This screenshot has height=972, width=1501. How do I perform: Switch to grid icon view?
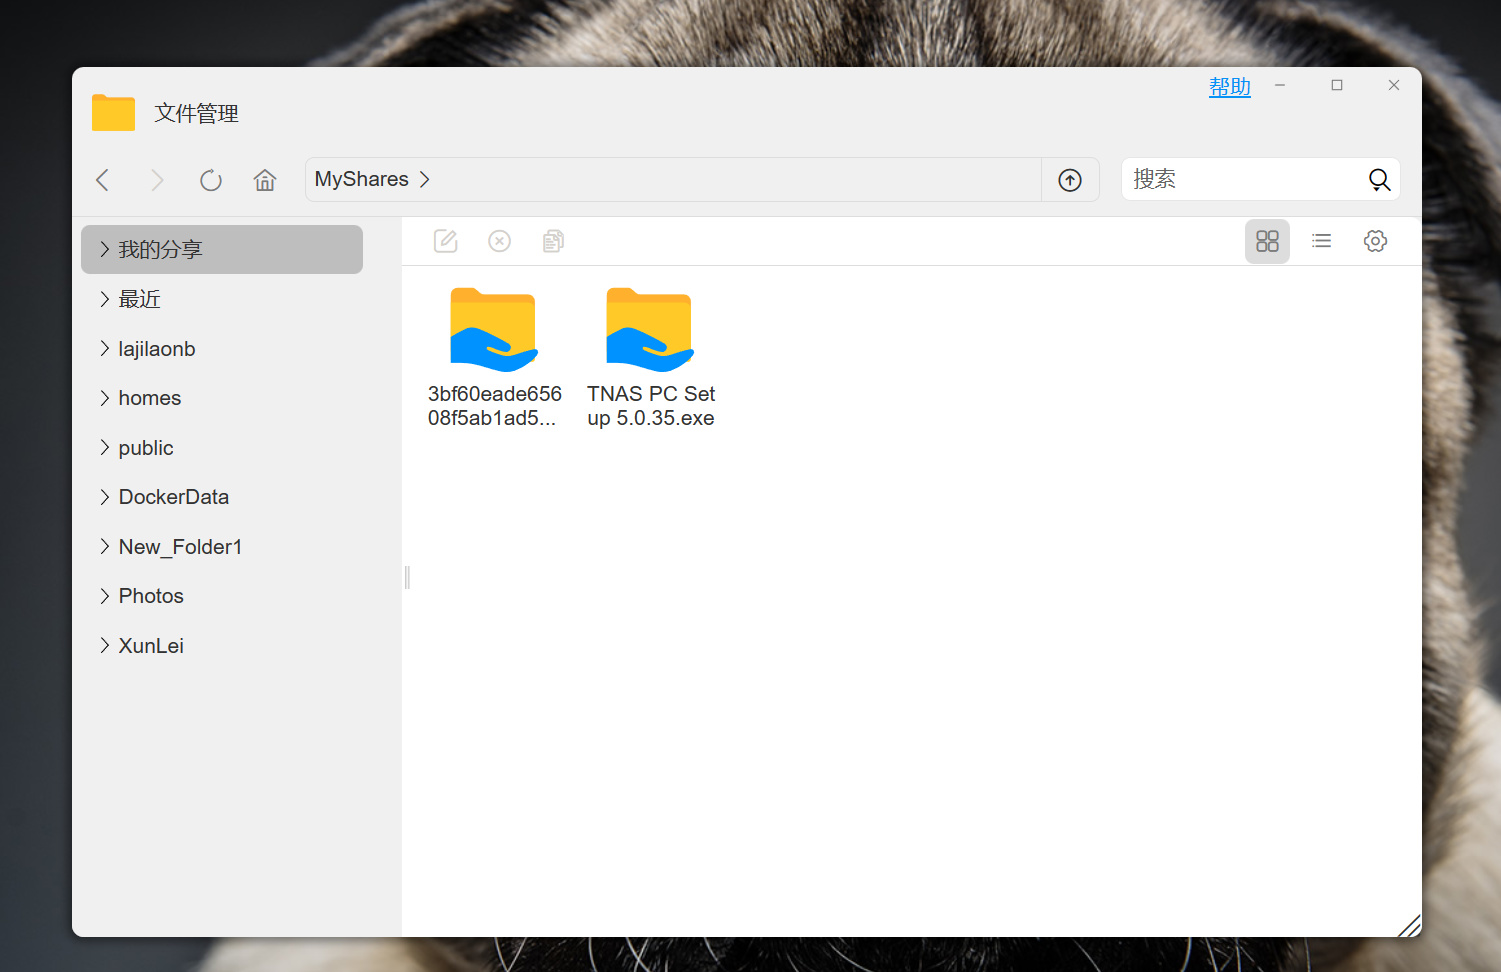[1267, 241]
